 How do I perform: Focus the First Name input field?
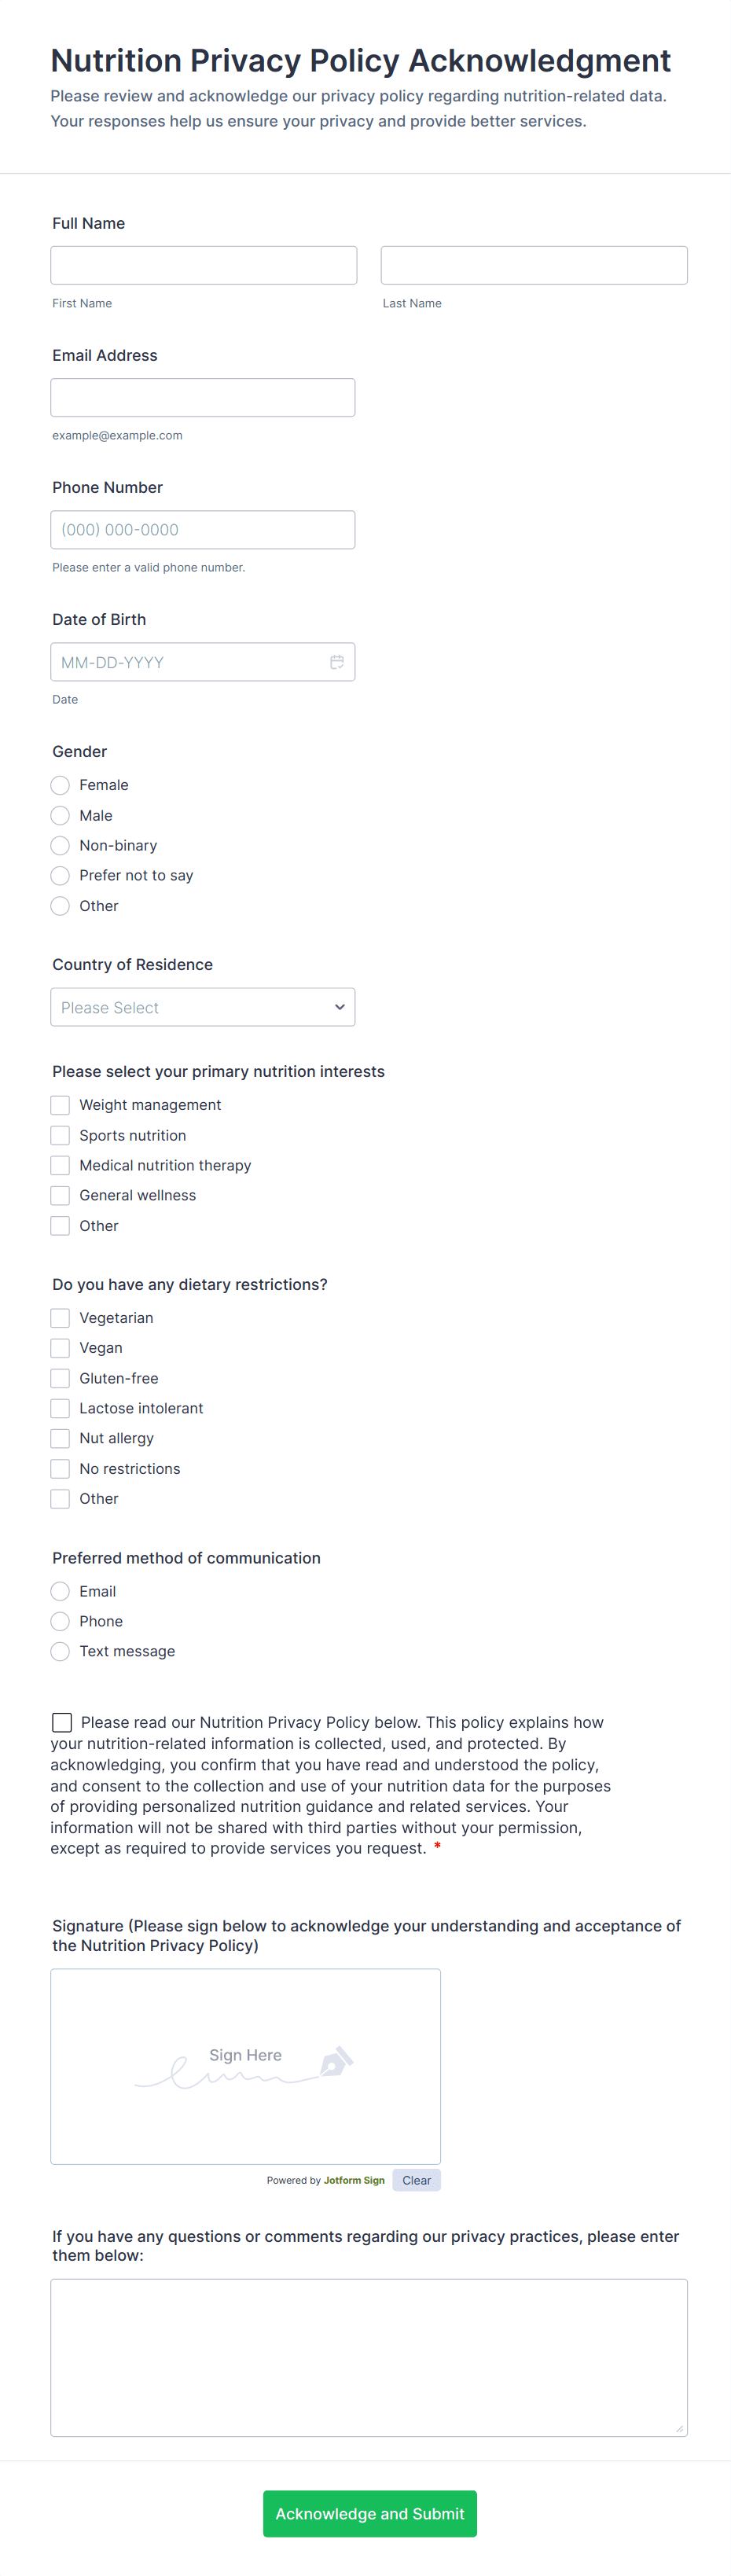(204, 265)
